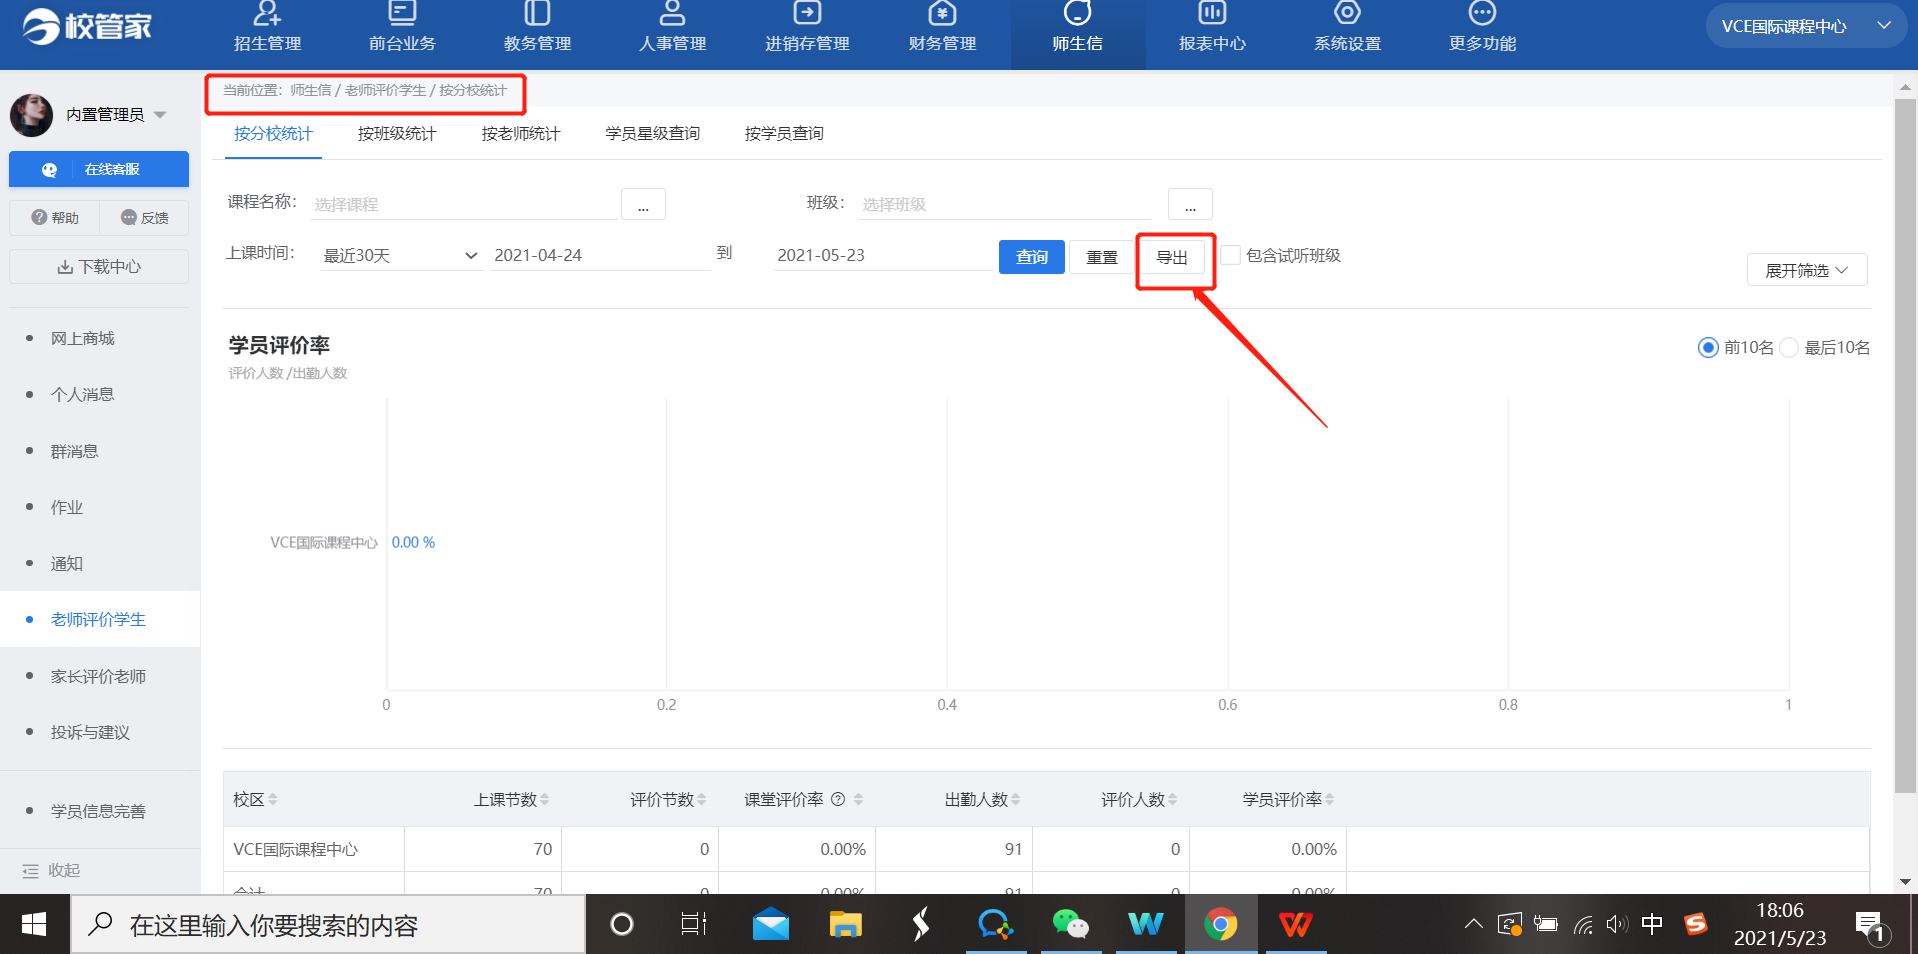Open Chrome in taskbar
1918x954 pixels.
(x=1221, y=924)
